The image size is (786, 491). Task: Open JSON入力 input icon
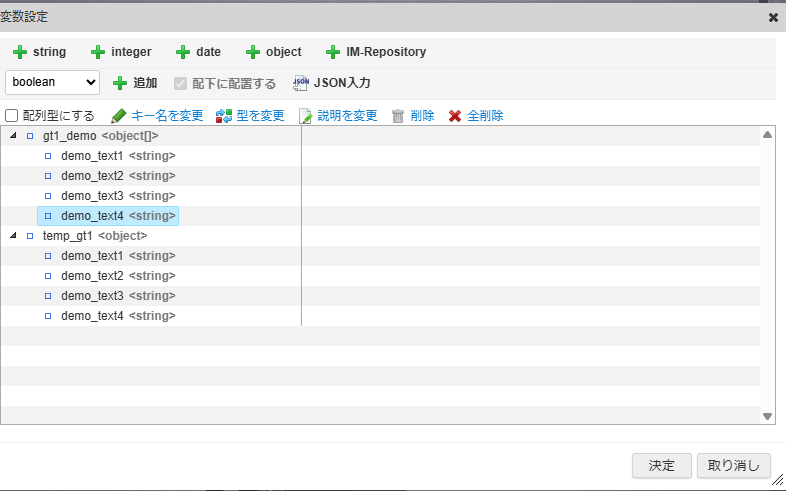300,83
